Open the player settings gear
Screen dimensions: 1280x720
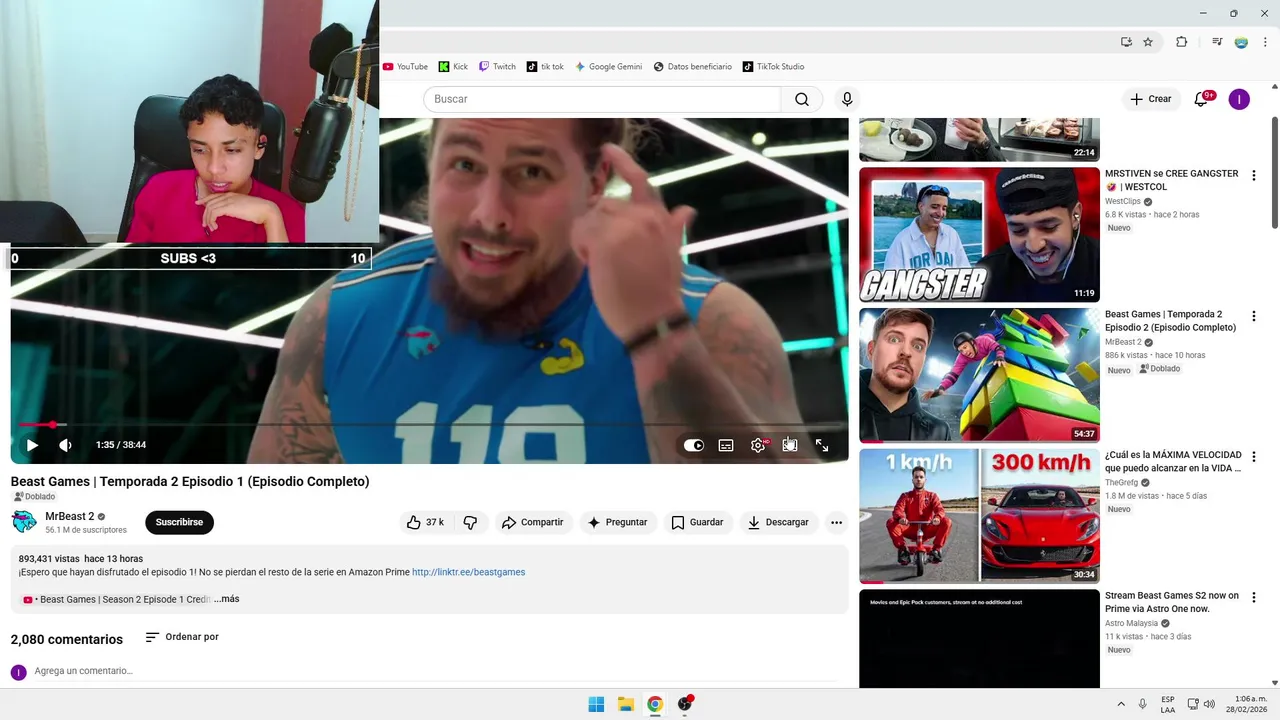(x=758, y=445)
